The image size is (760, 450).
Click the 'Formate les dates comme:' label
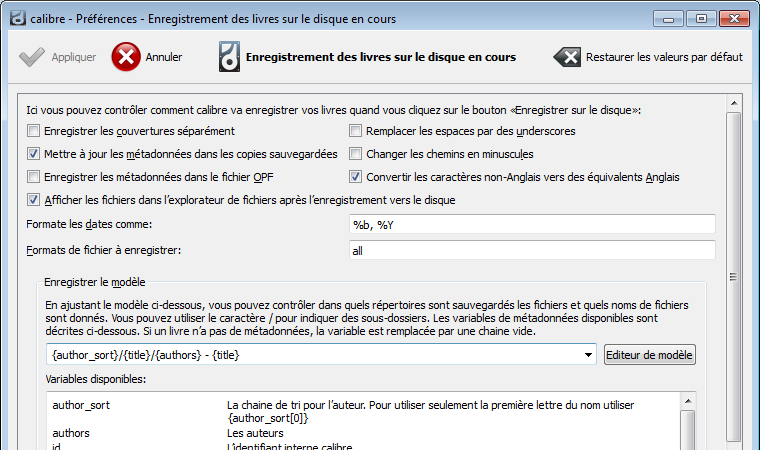tap(89, 225)
